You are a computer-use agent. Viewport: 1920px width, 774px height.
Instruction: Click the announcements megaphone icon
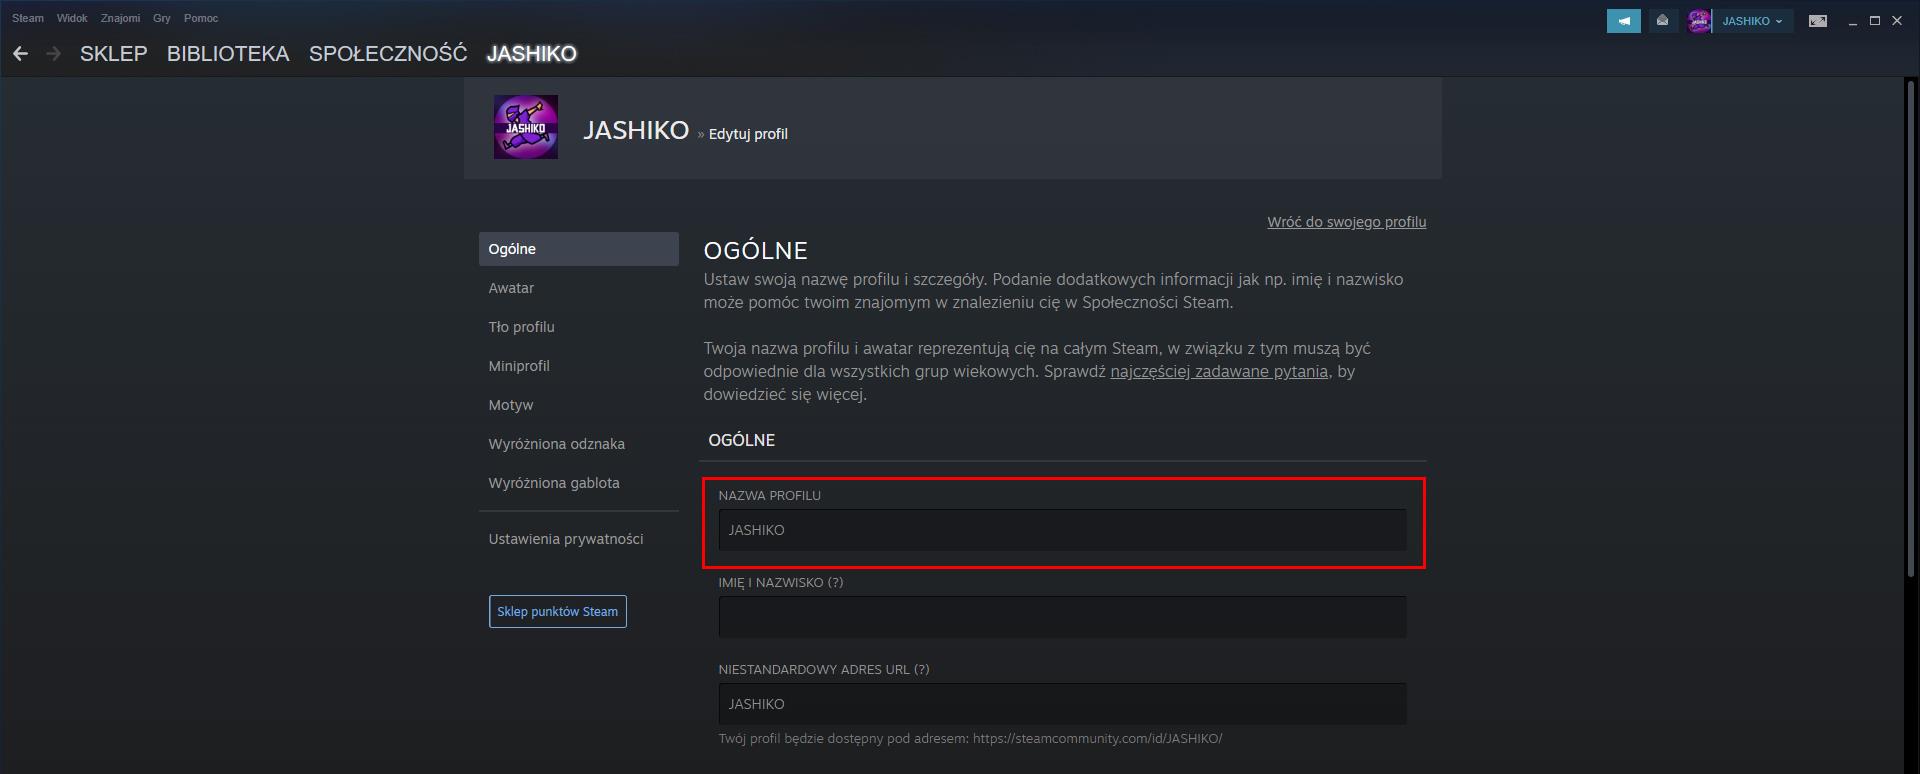1623,21
